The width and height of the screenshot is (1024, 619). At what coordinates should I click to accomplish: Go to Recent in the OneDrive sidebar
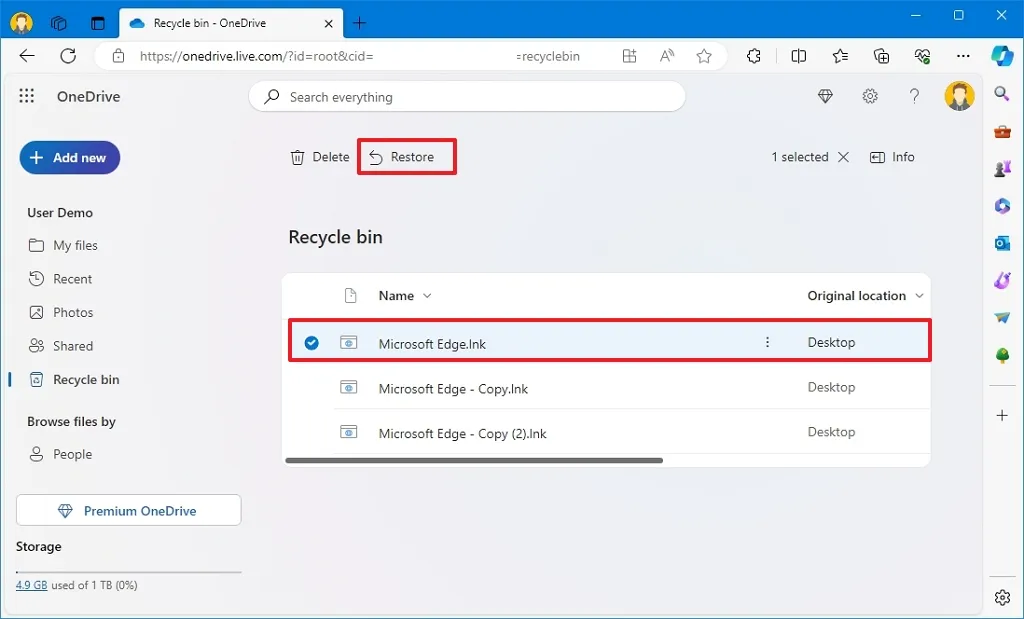(71, 278)
